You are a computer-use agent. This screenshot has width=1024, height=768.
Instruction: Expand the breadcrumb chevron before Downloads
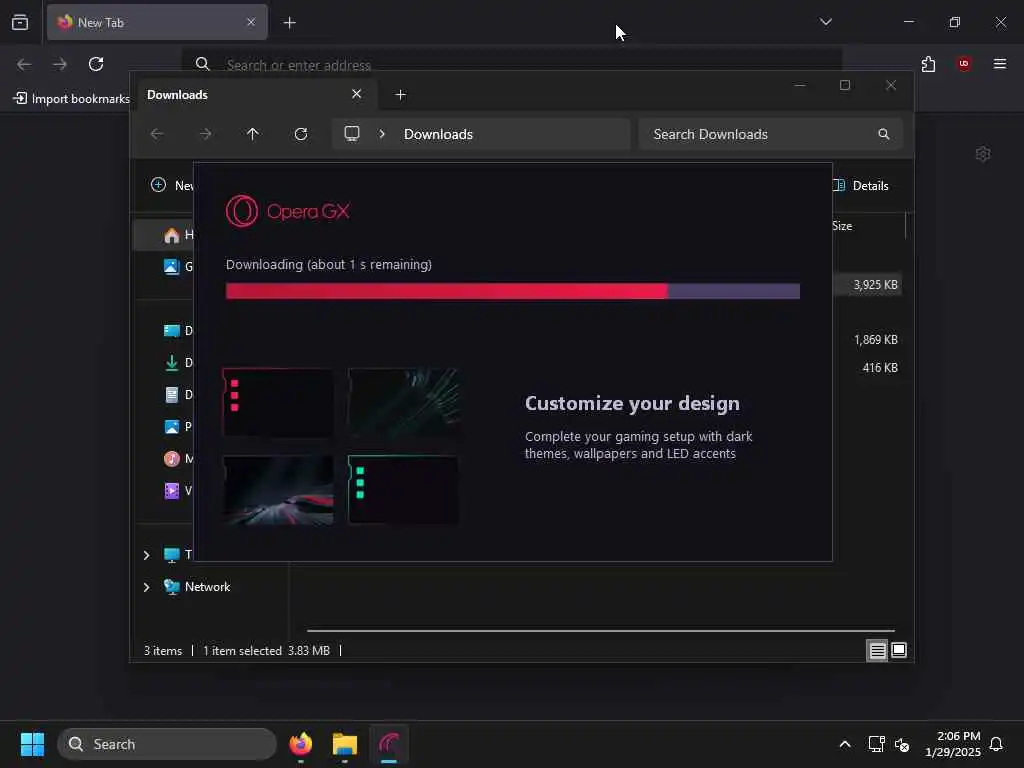pos(382,134)
